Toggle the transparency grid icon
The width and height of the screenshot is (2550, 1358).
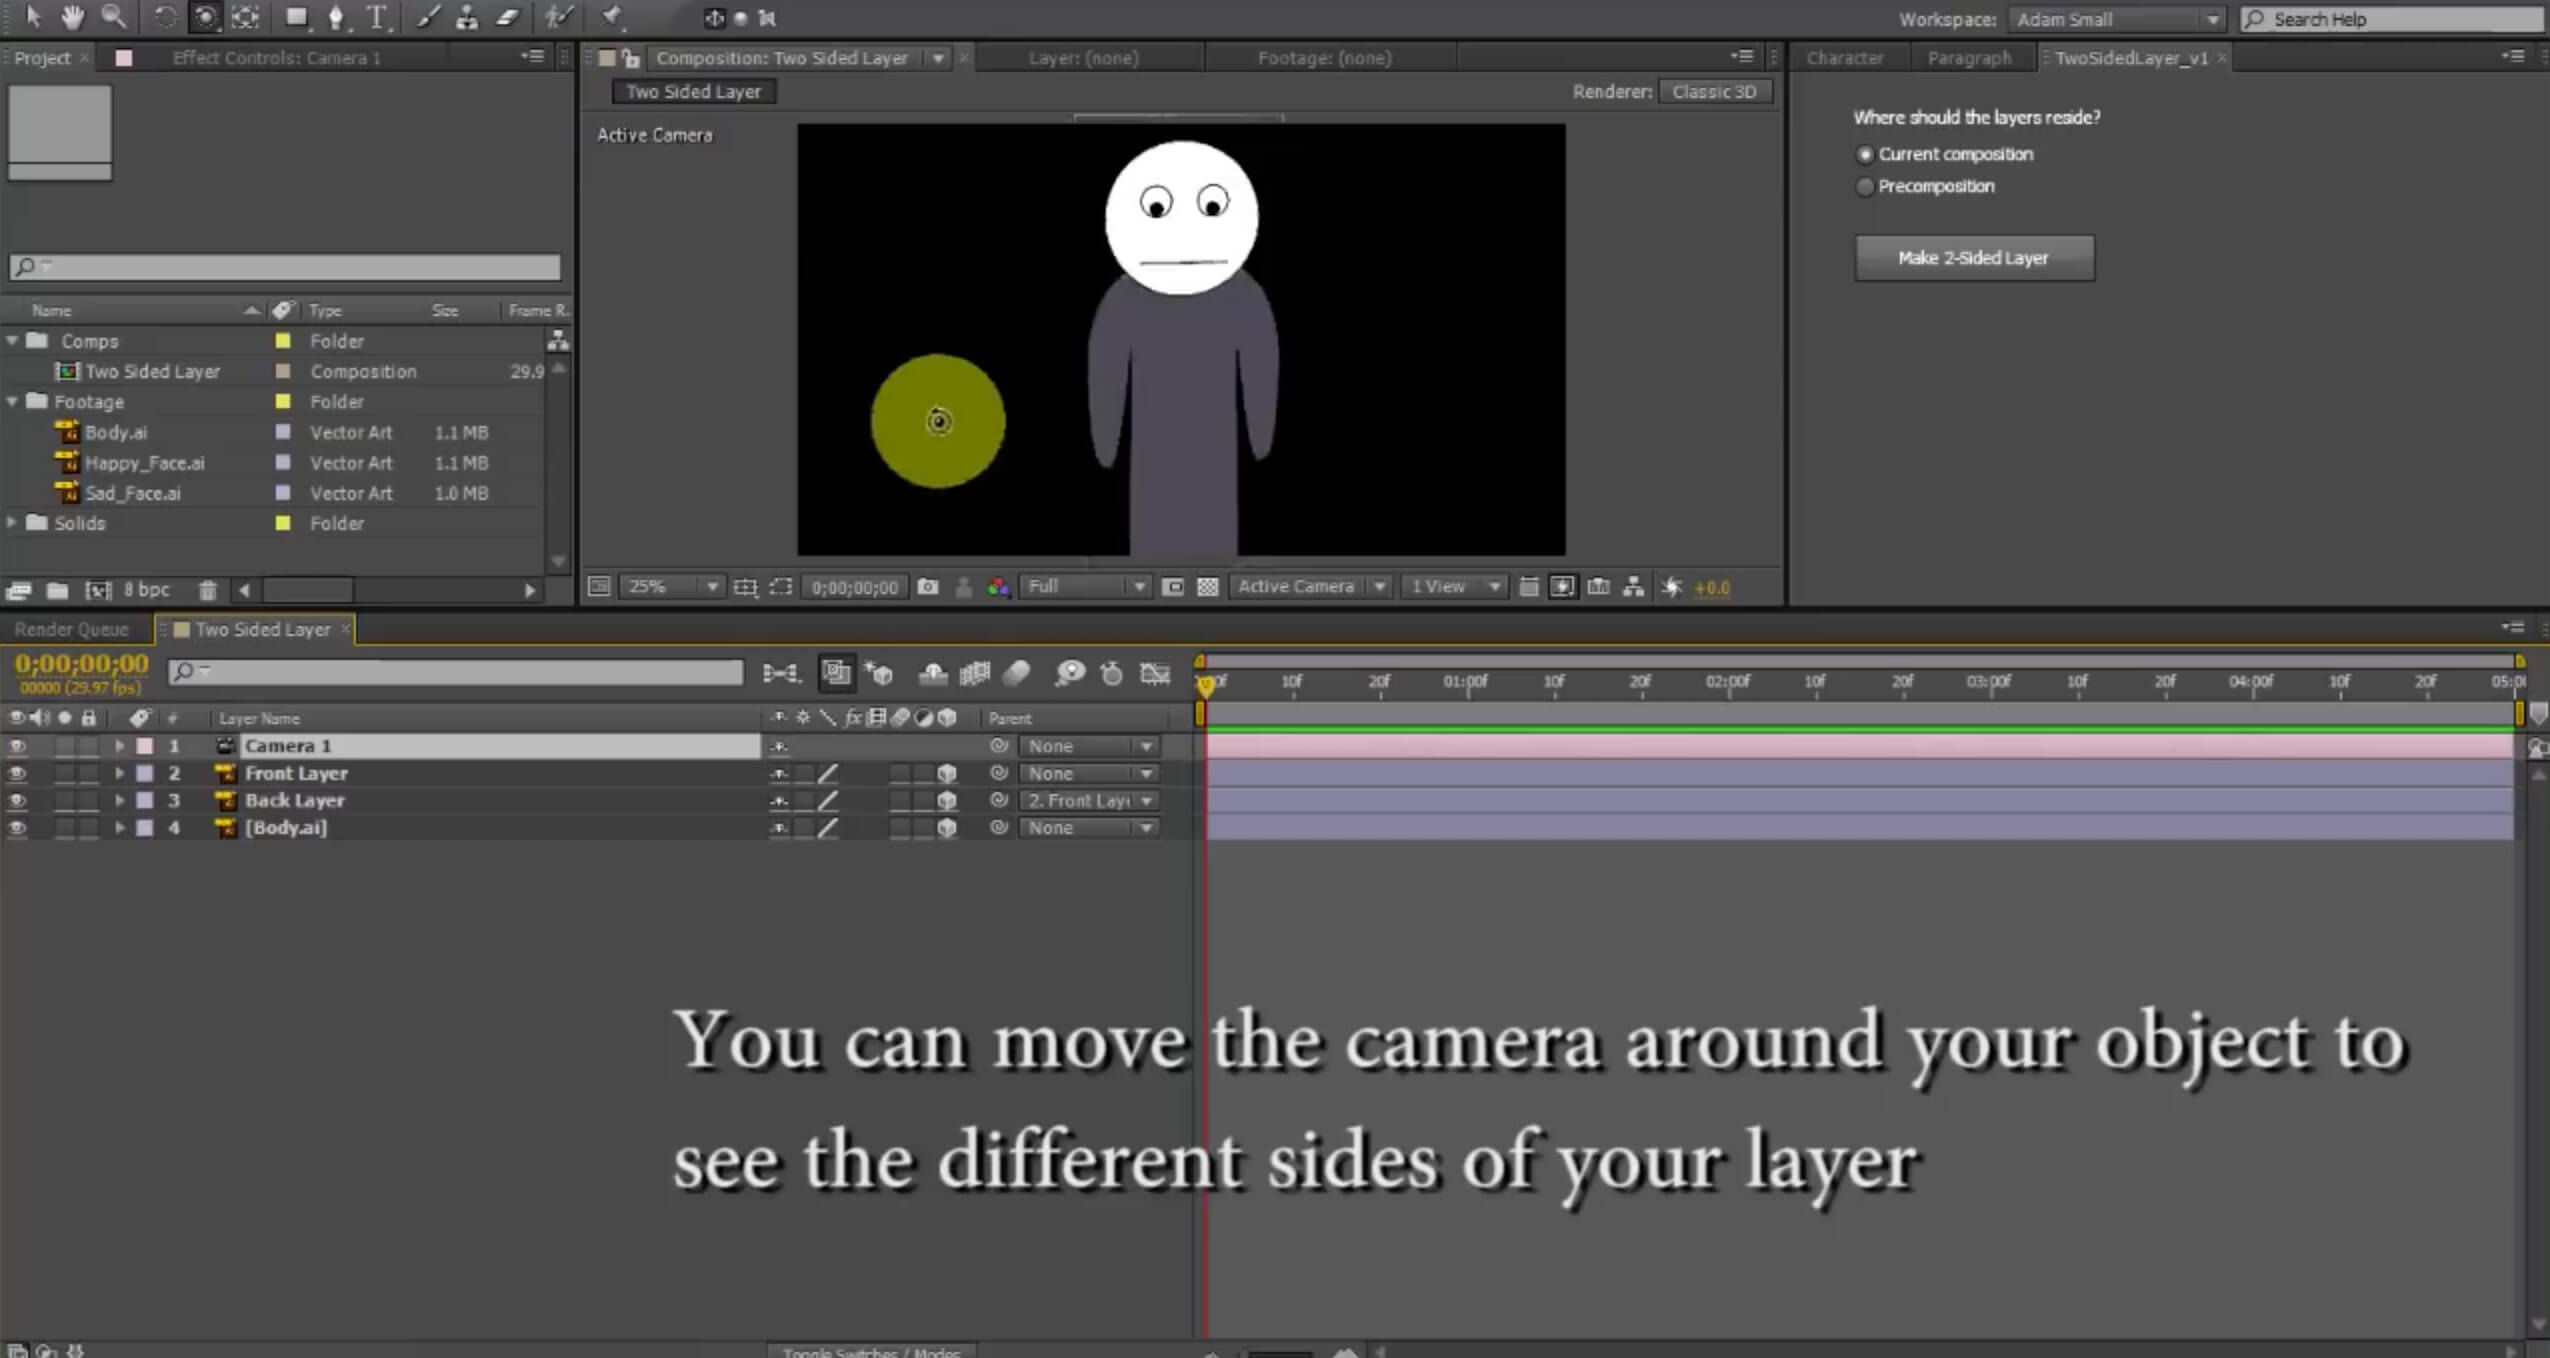point(1208,587)
